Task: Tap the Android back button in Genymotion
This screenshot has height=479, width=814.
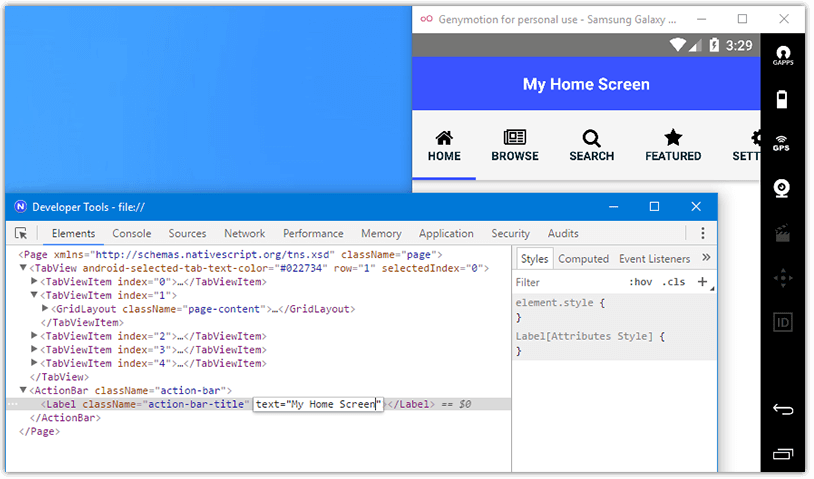Action: (782, 409)
